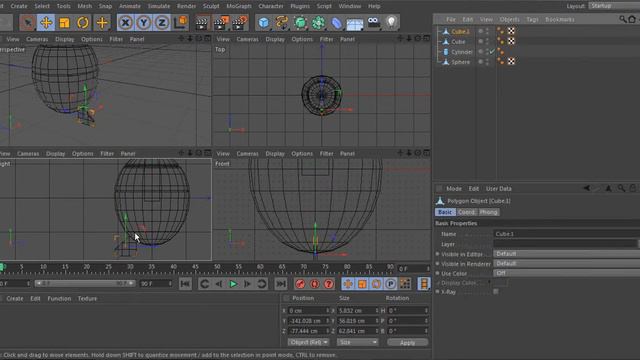Open the material manager Texture menu
The width and height of the screenshot is (640, 360).
coord(87,298)
